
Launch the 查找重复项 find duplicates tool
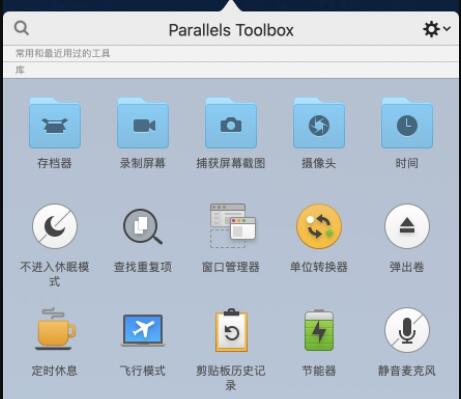point(143,227)
